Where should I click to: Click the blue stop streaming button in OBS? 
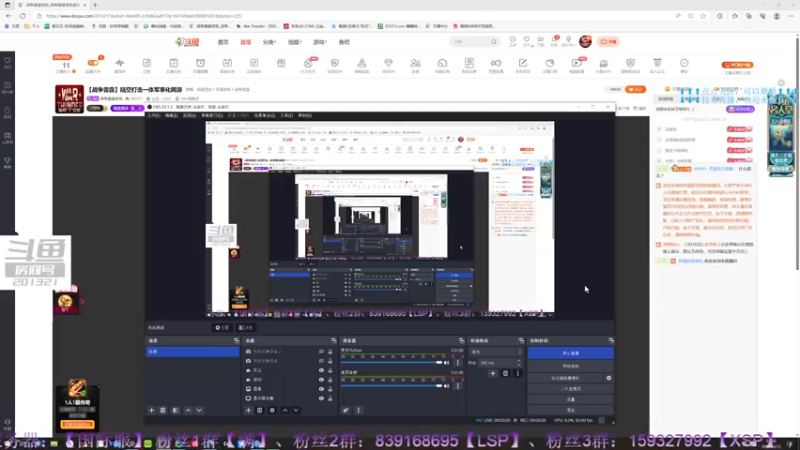click(570, 353)
